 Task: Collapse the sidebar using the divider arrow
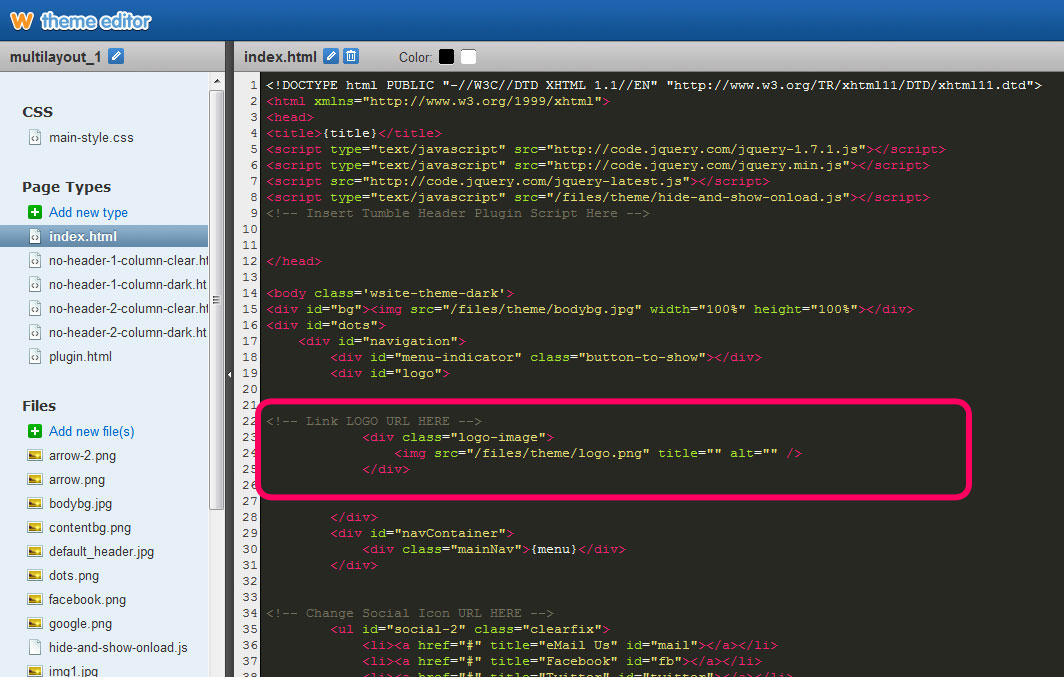229,374
